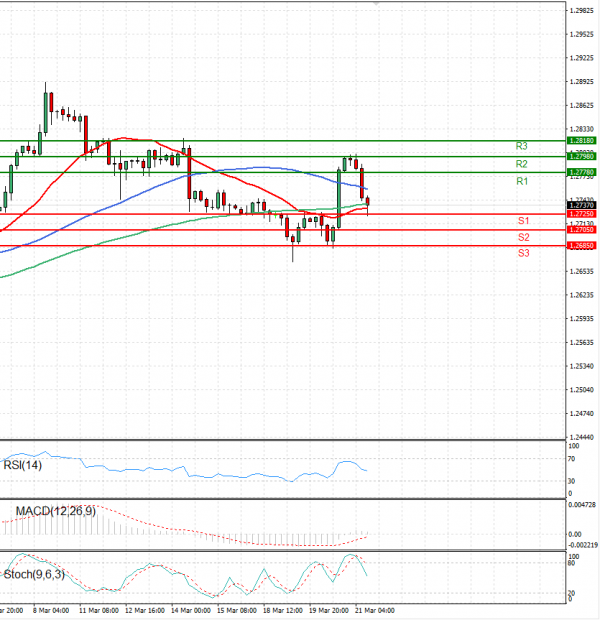Click the S3 support label
Viewport: 600px width, 620px height.
point(523,253)
